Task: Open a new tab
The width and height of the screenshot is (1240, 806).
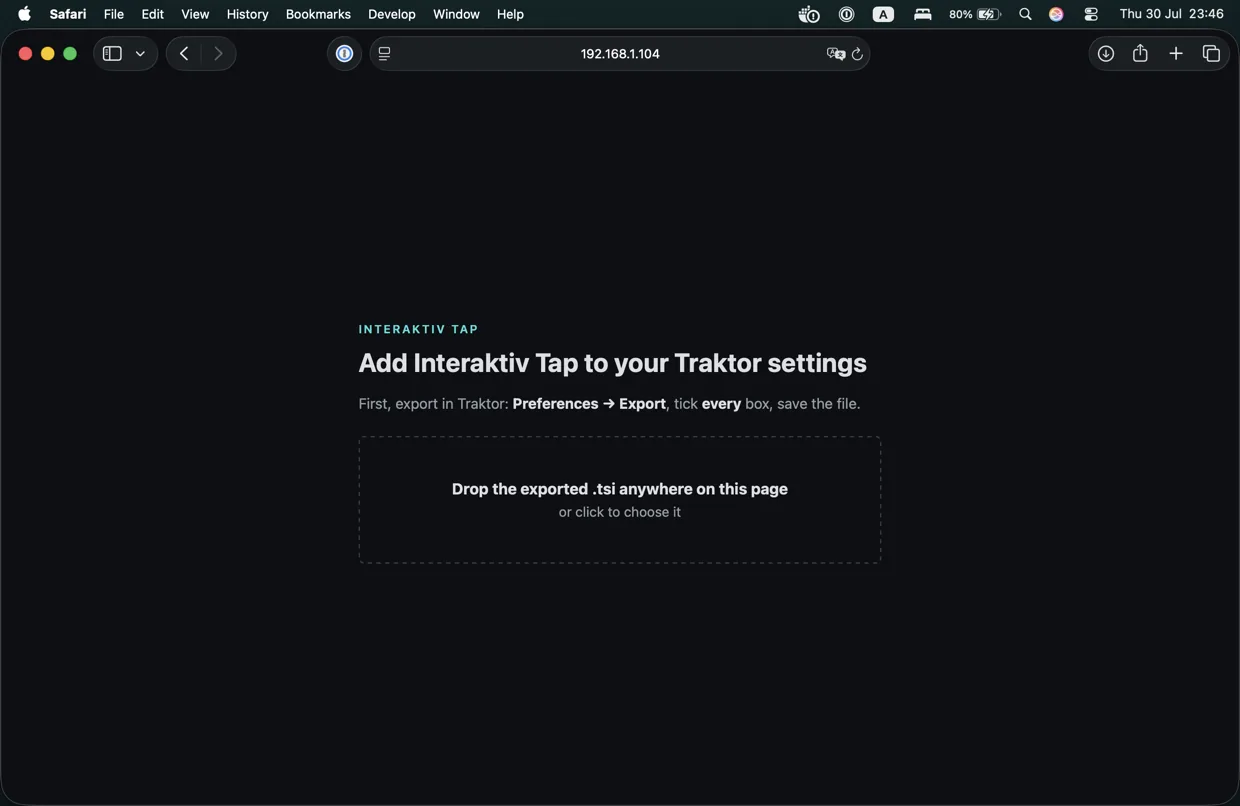Action: (1176, 54)
